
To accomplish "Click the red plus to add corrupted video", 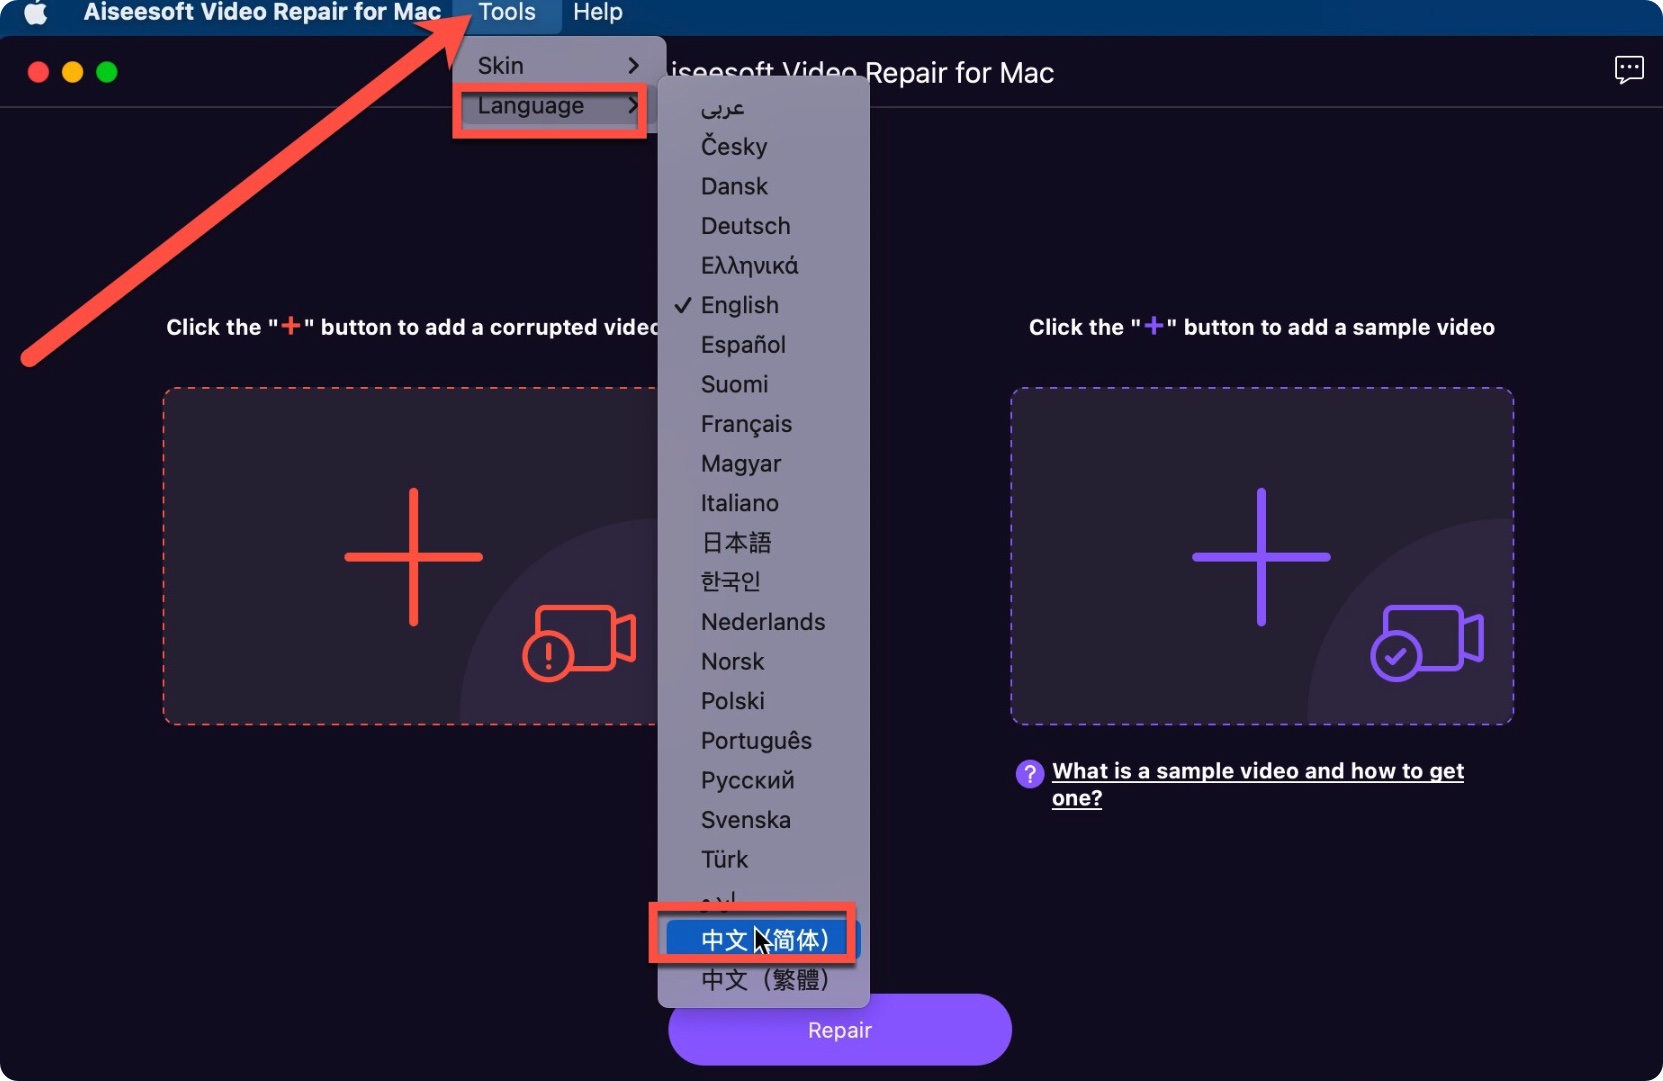I will tap(413, 557).
